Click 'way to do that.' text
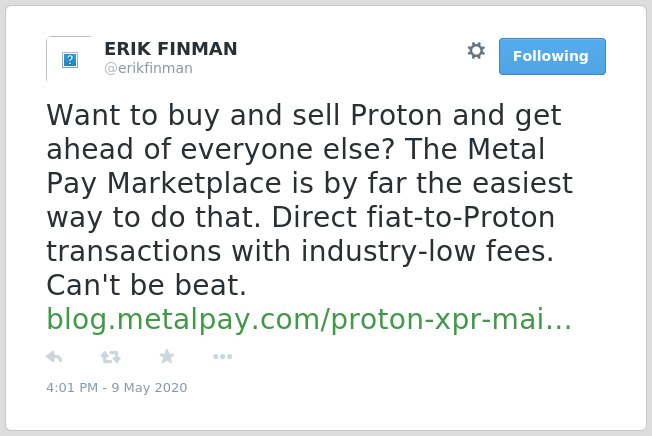Screen dimensions: 652x436 click(154, 218)
